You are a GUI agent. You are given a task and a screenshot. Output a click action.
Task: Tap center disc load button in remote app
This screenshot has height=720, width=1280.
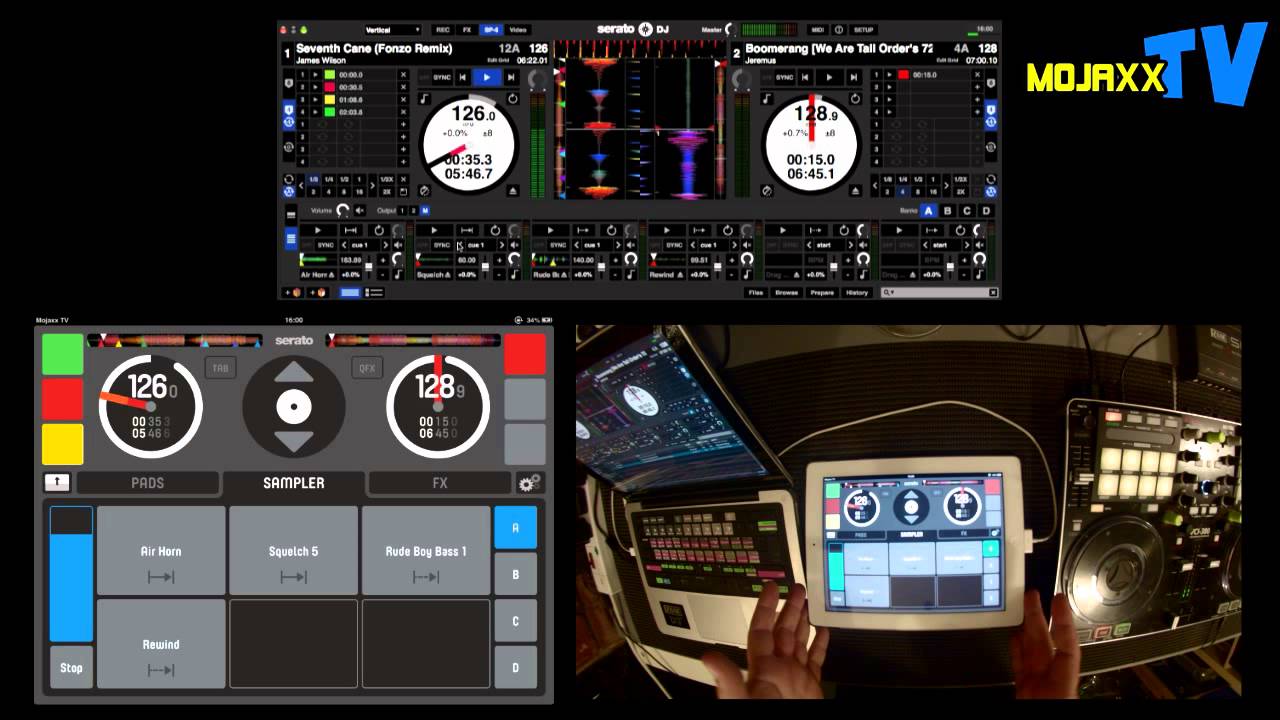(x=294, y=407)
